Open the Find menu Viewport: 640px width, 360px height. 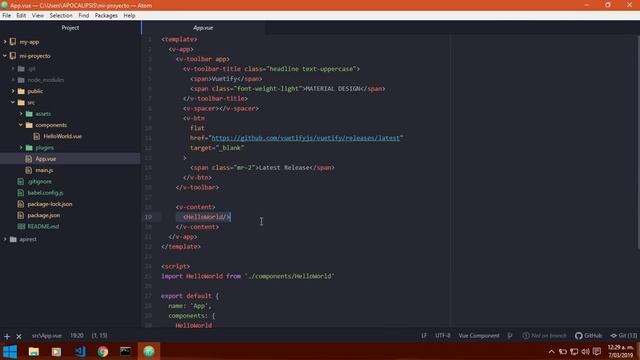click(x=84, y=16)
